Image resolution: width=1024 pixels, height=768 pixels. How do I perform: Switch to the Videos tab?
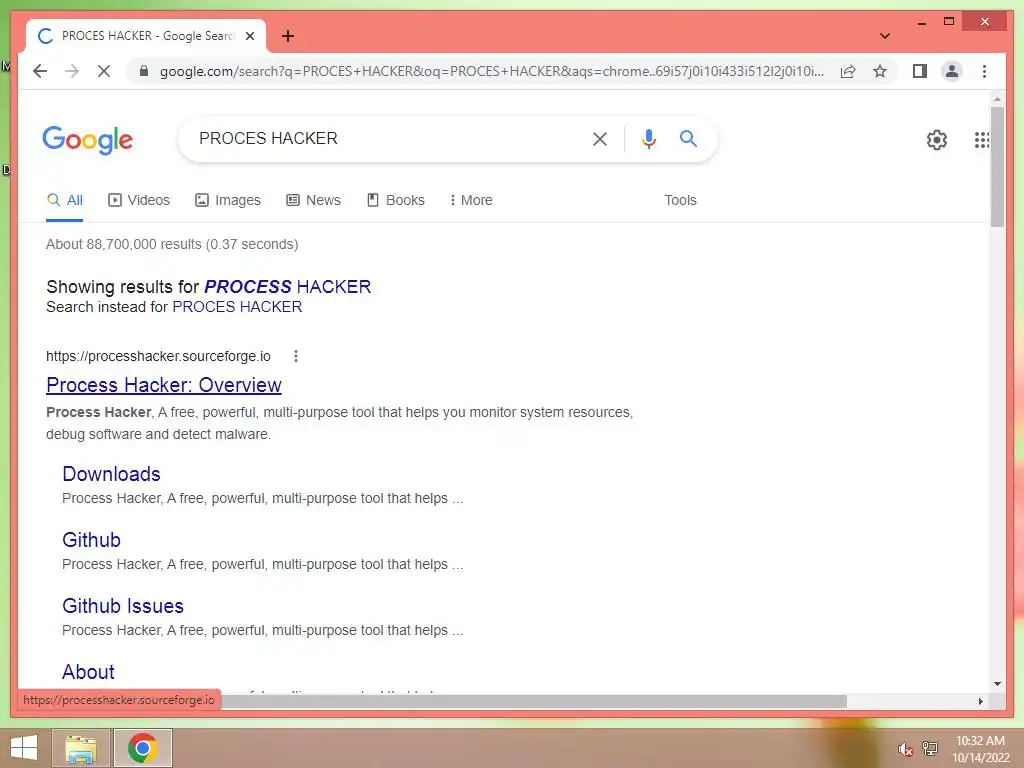[138, 200]
